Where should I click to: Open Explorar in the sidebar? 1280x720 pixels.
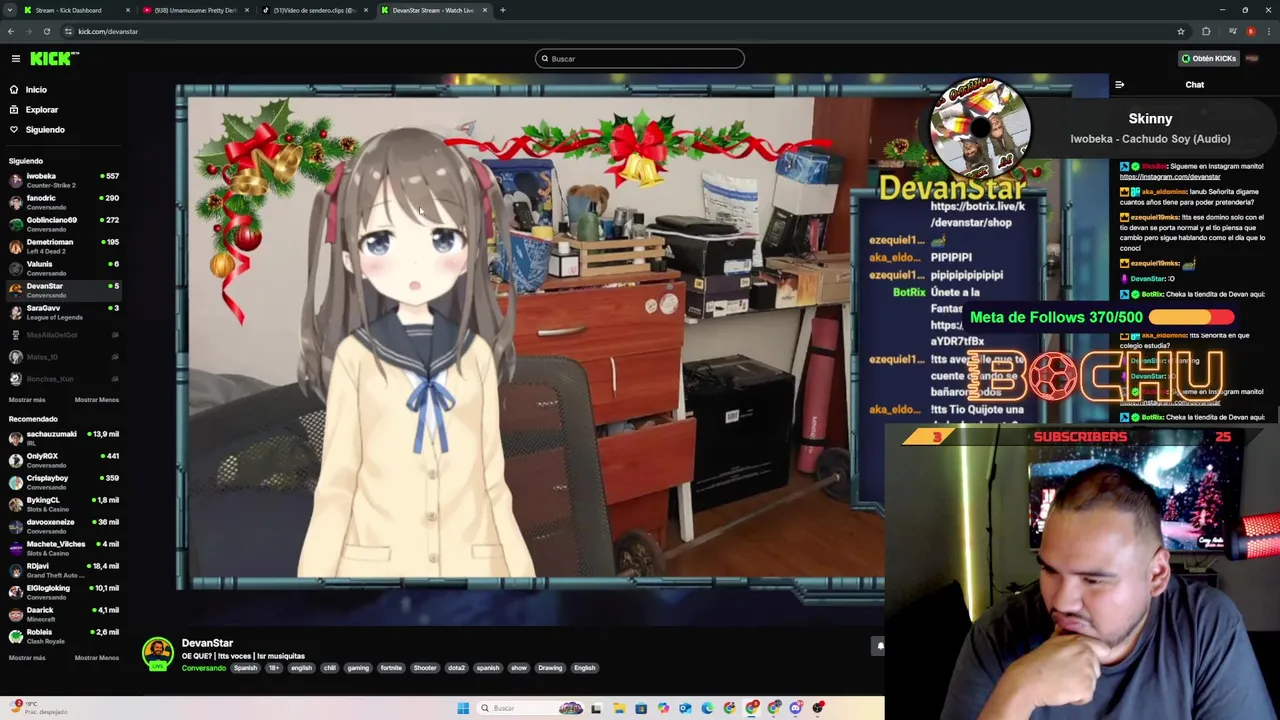point(42,109)
